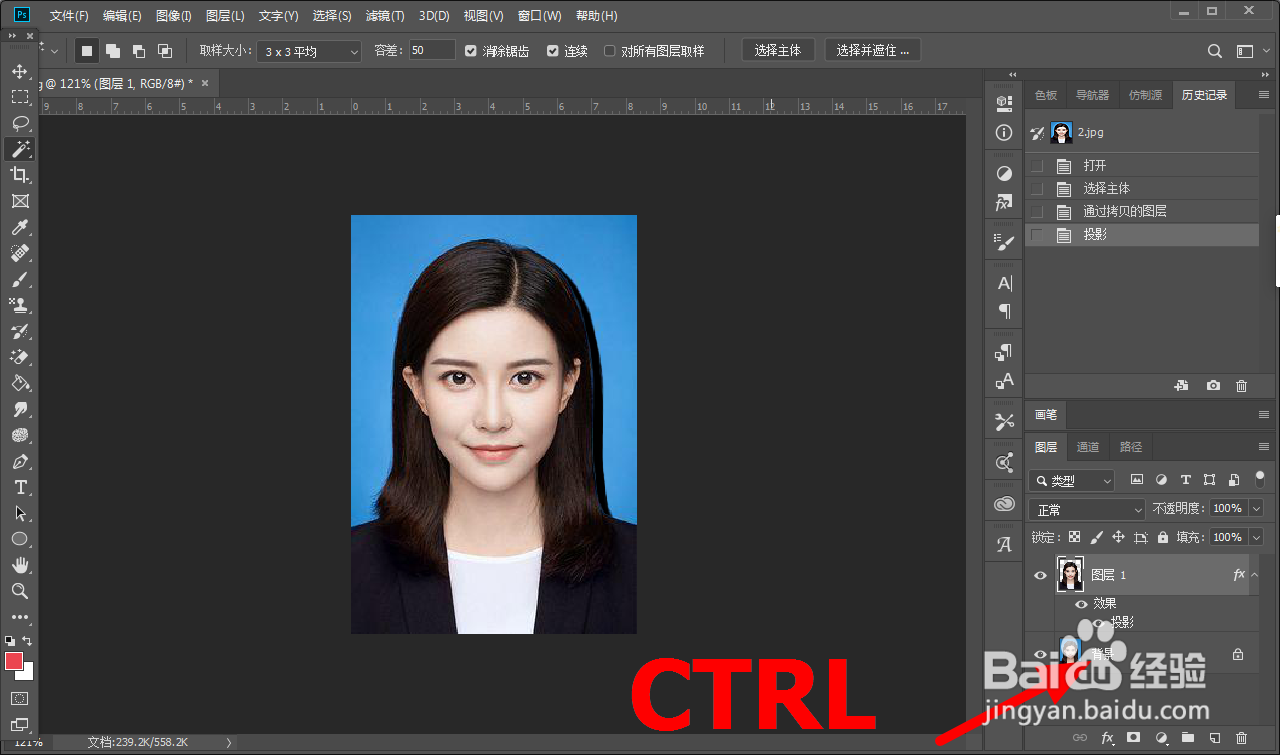Select the Frame tool
This screenshot has height=755, width=1280.
(x=19, y=201)
